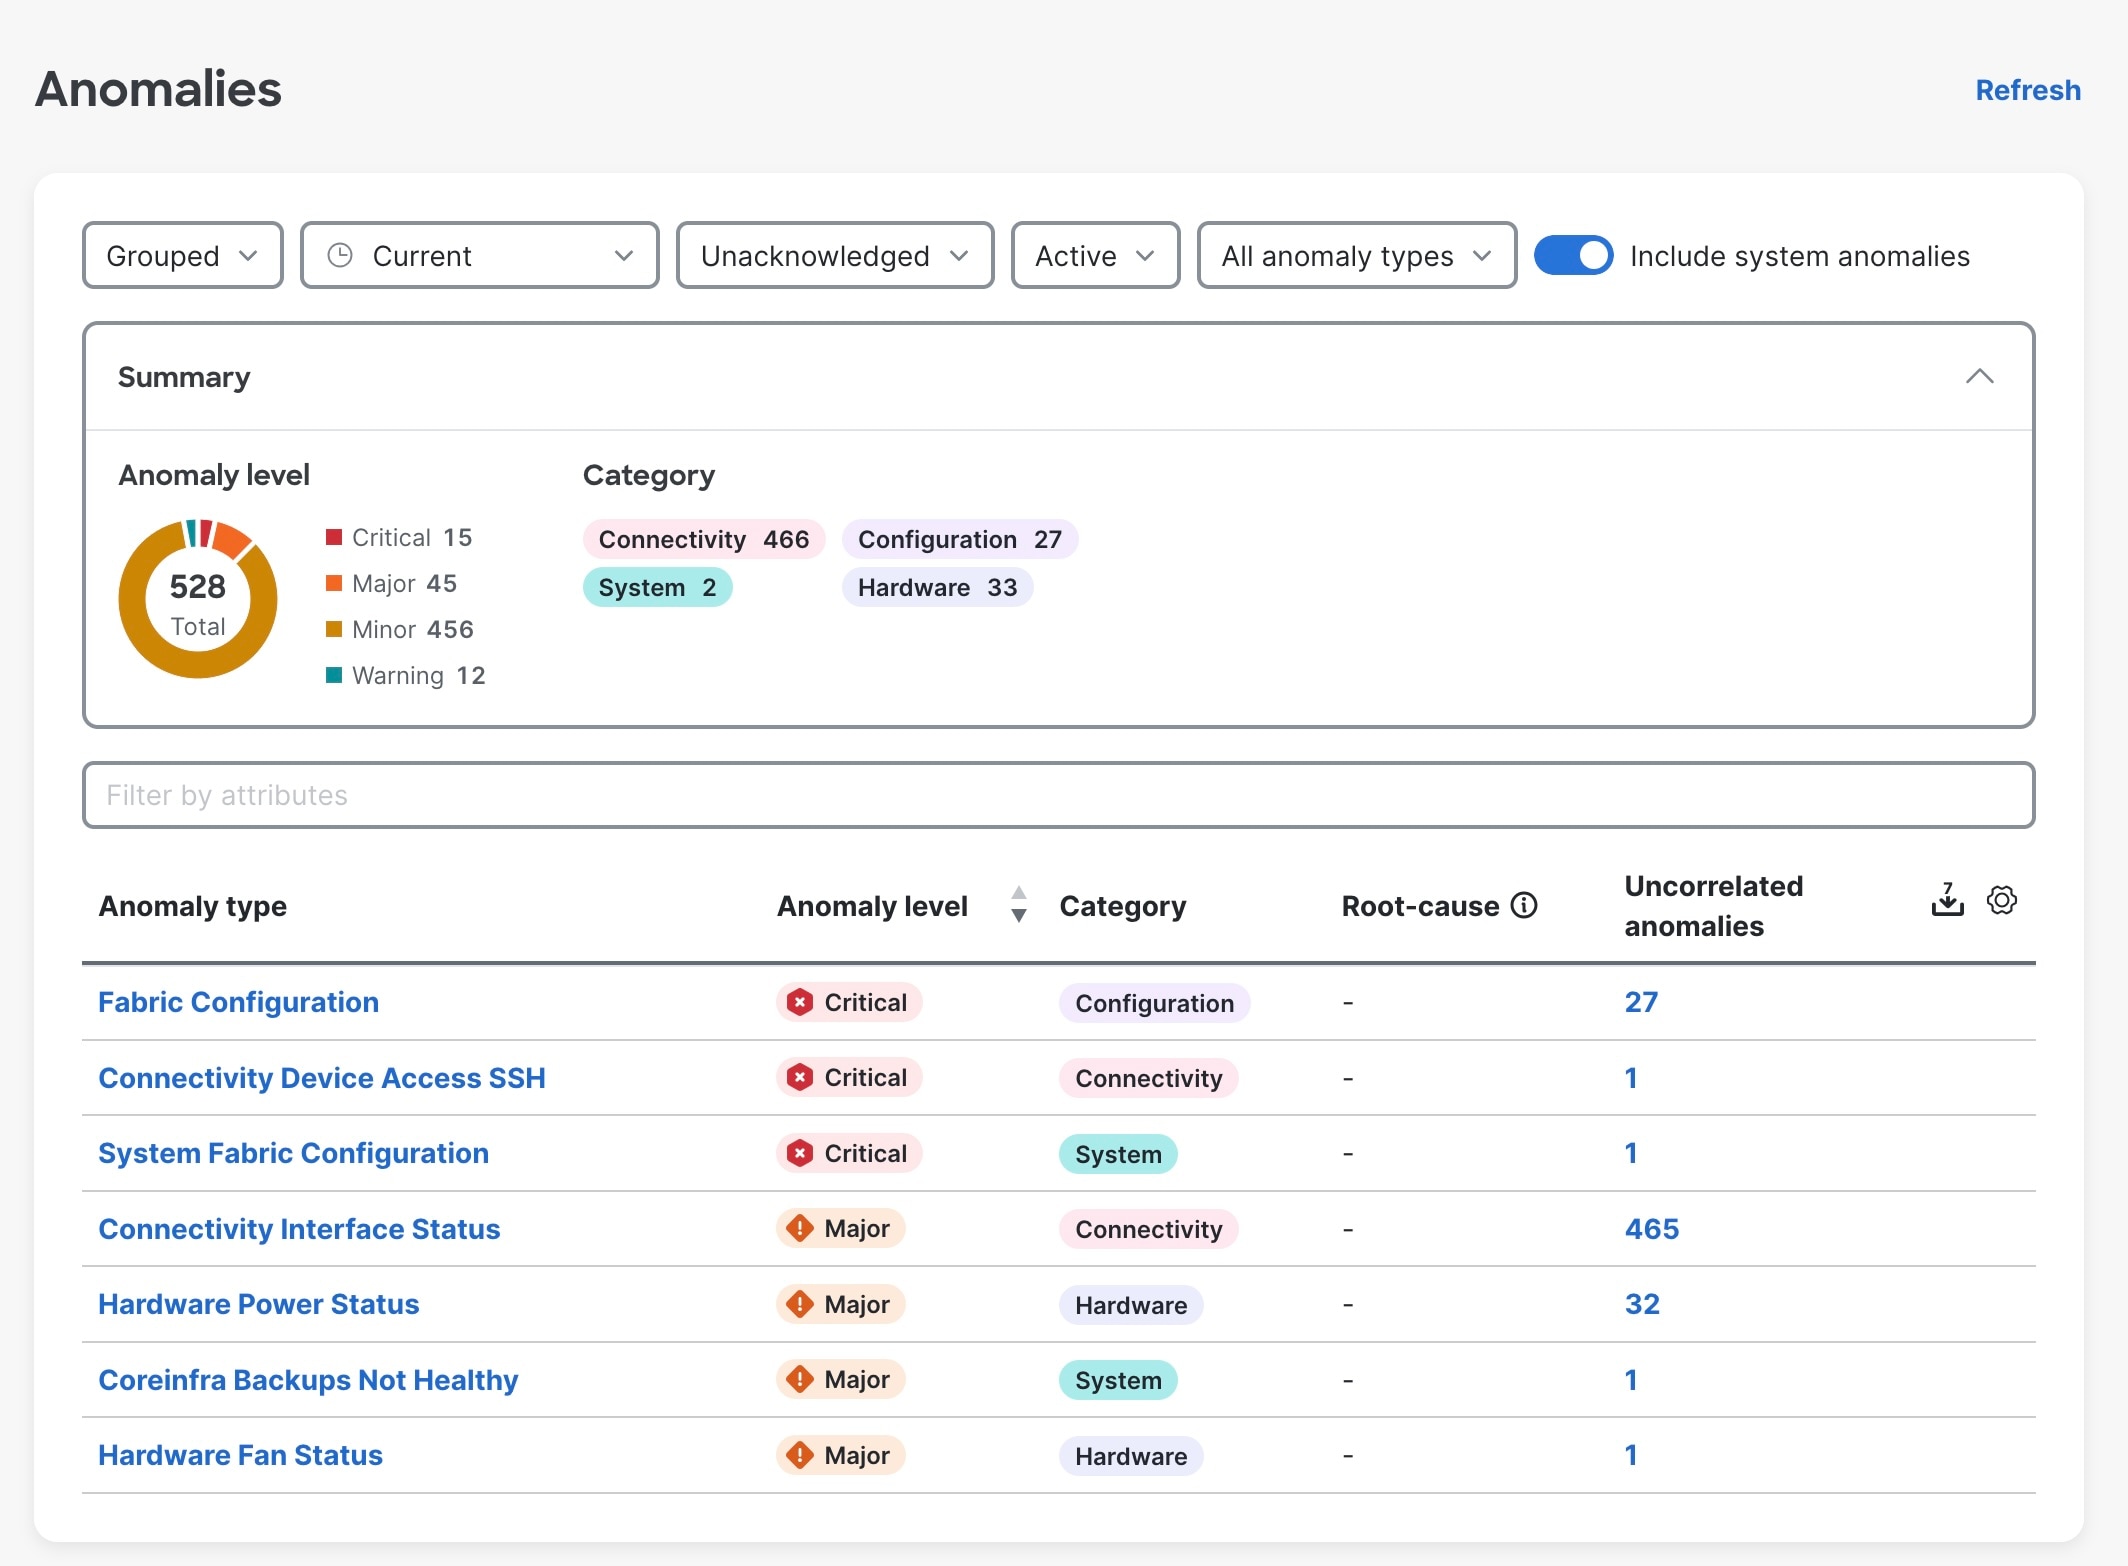The width and height of the screenshot is (2128, 1566).
Task: Open the Active state dropdown
Action: click(x=1094, y=255)
